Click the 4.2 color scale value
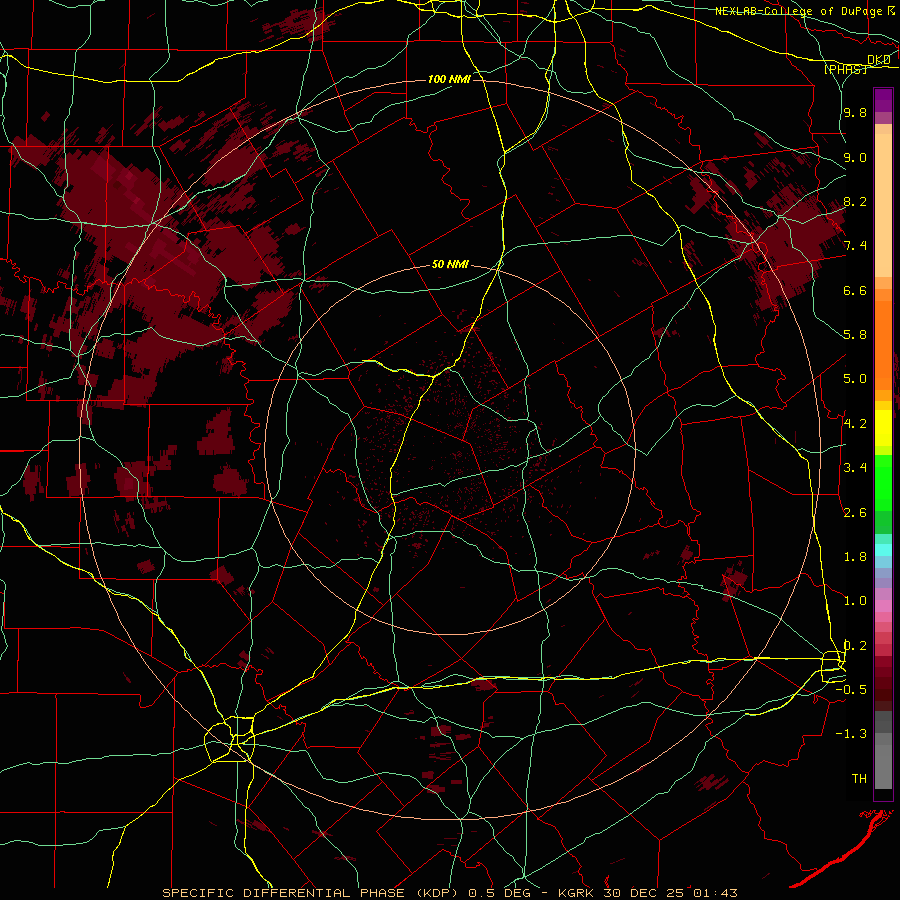900x900 pixels. (855, 424)
